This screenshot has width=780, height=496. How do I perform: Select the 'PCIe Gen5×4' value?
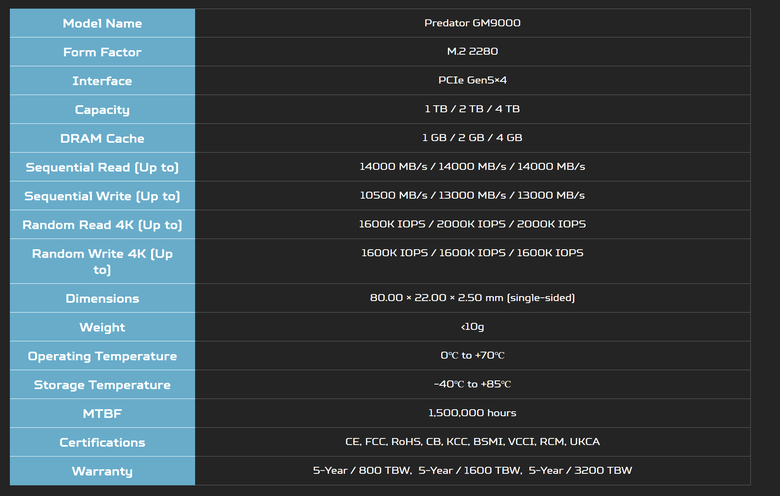[x=472, y=80]
